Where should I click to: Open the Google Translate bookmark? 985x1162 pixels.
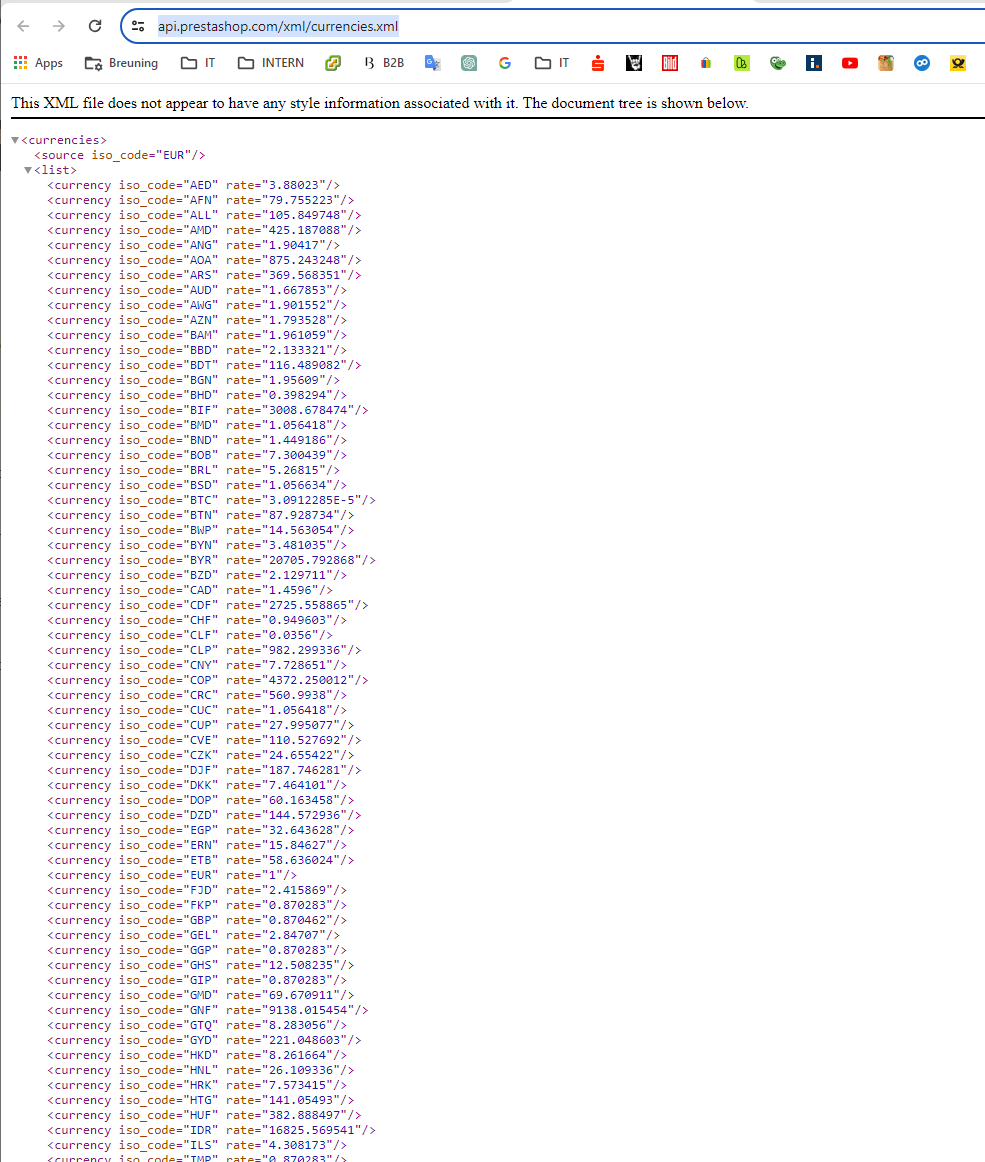pyautogui.click(x=432, y=62)
